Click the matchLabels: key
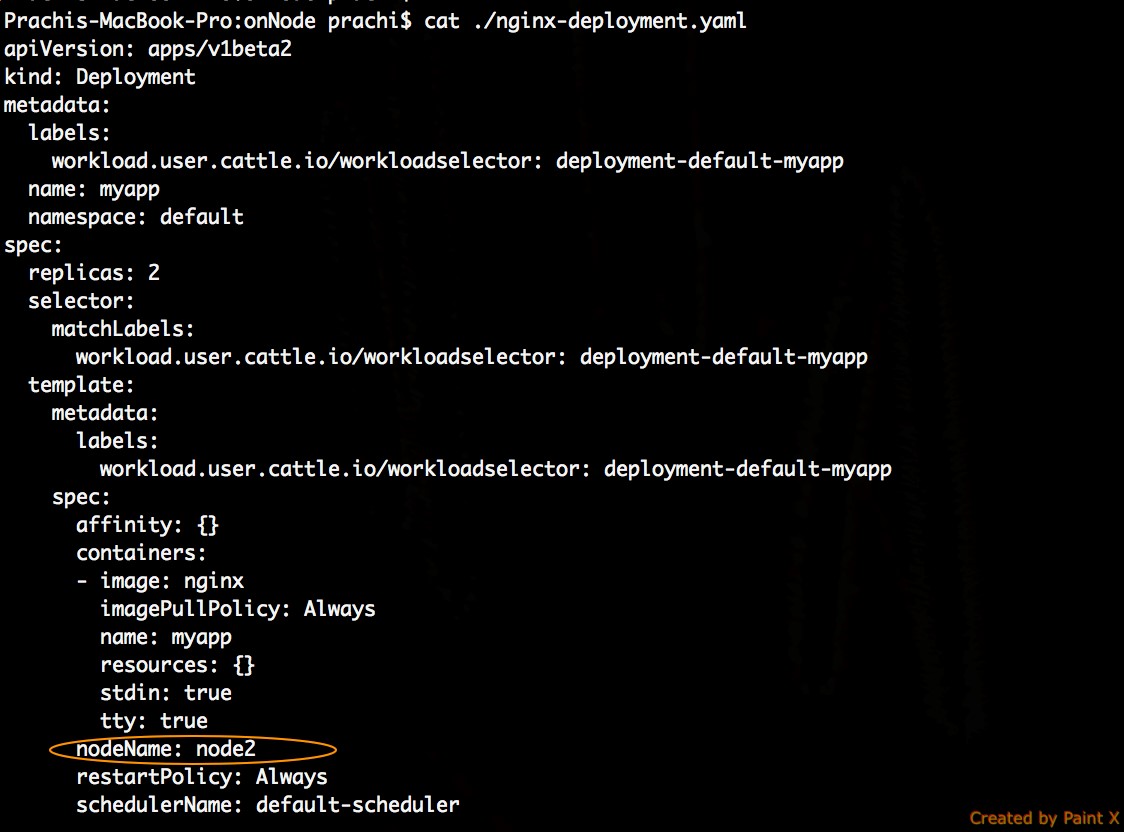 pyautogui.click(x=123, y=329)
